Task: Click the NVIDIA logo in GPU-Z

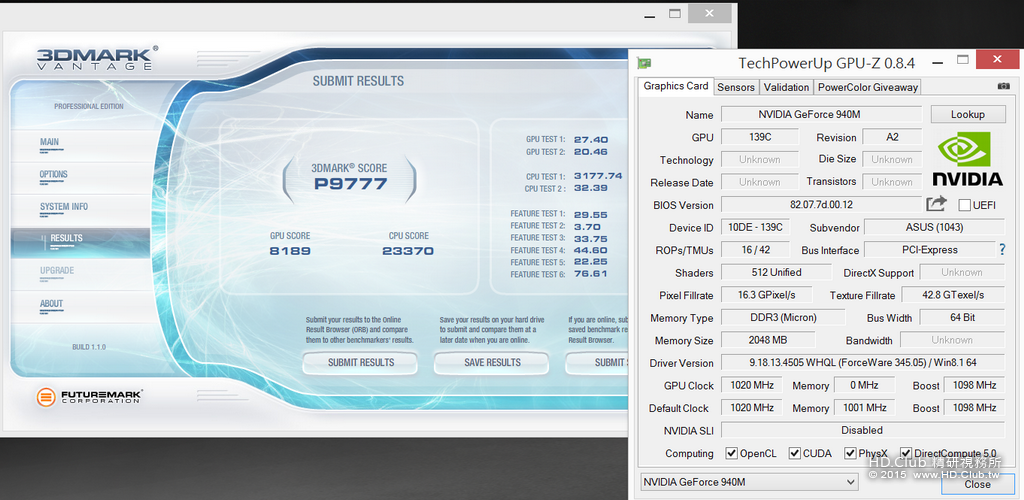Action: pyautogui.click(x=967, y=159)
